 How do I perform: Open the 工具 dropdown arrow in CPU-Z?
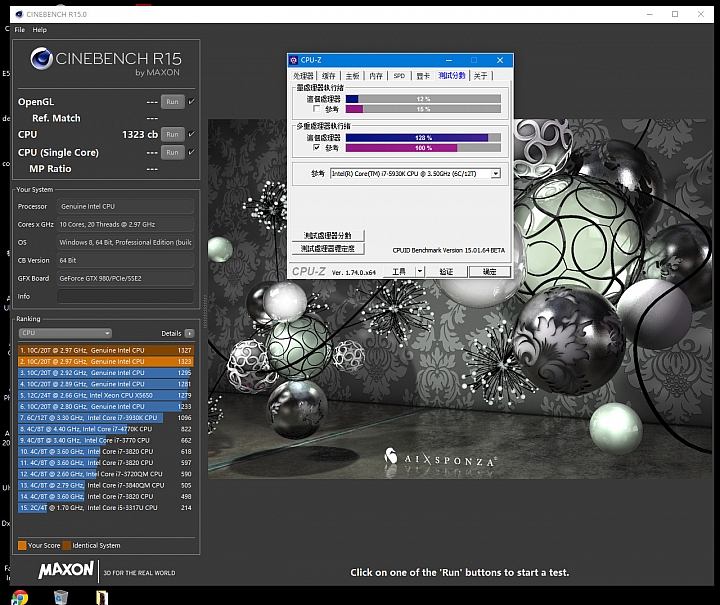420,271
